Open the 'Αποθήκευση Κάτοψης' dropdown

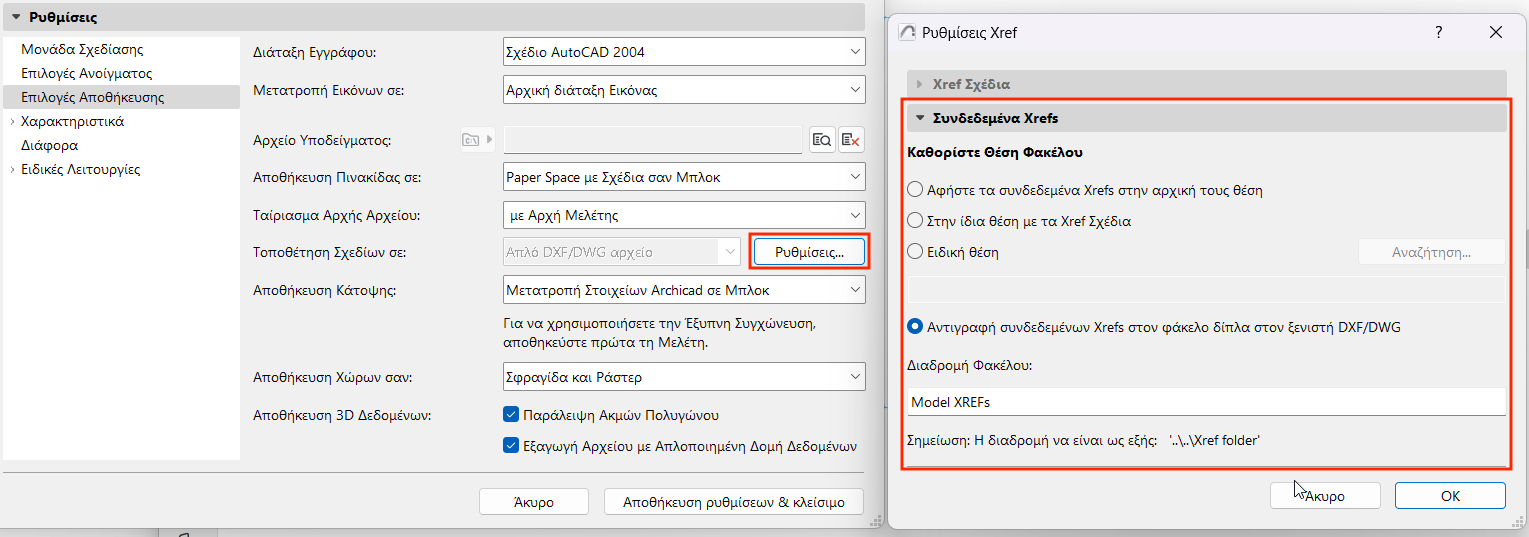683,290
